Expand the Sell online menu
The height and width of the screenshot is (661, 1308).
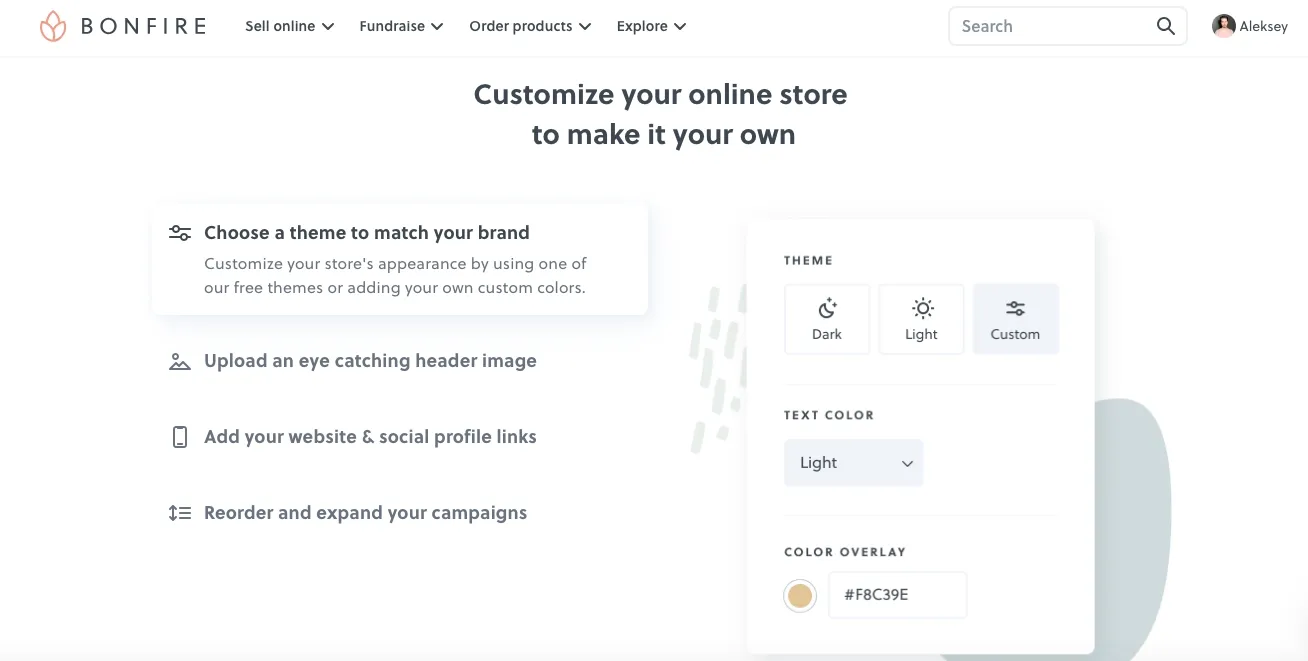pyautogui.click(x=290, y=27)
